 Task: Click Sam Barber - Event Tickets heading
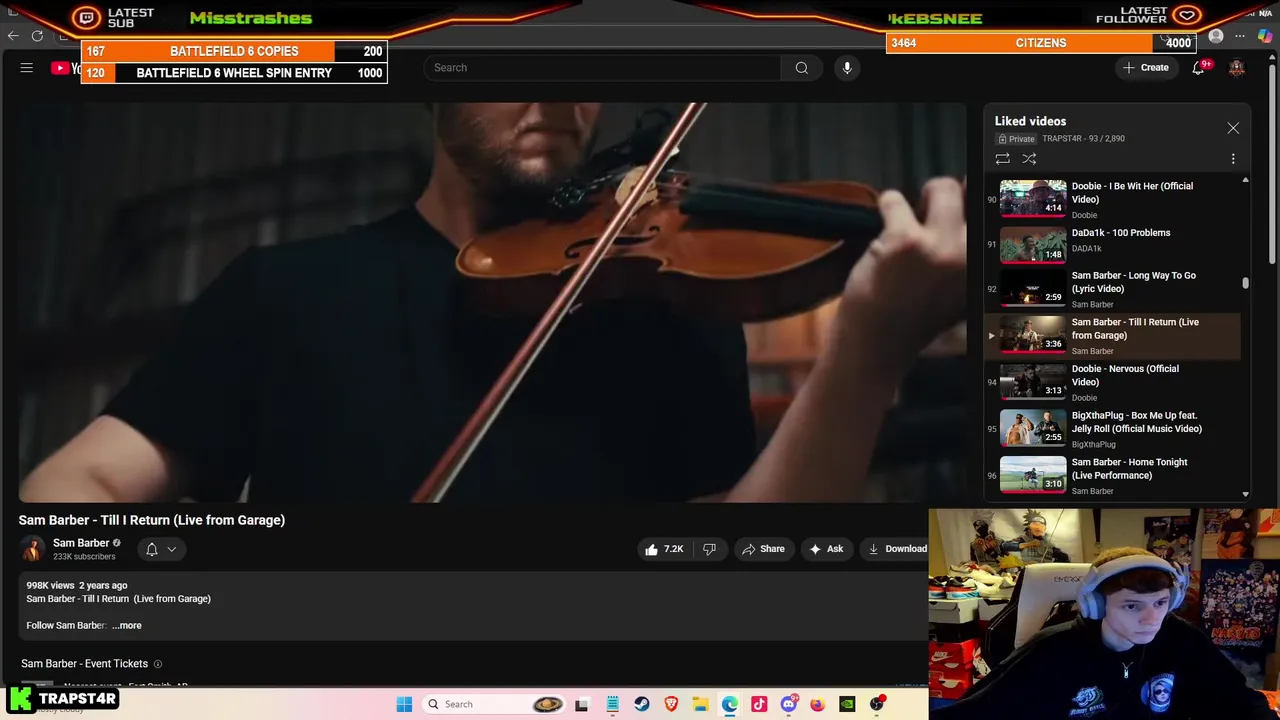point(84,664)
